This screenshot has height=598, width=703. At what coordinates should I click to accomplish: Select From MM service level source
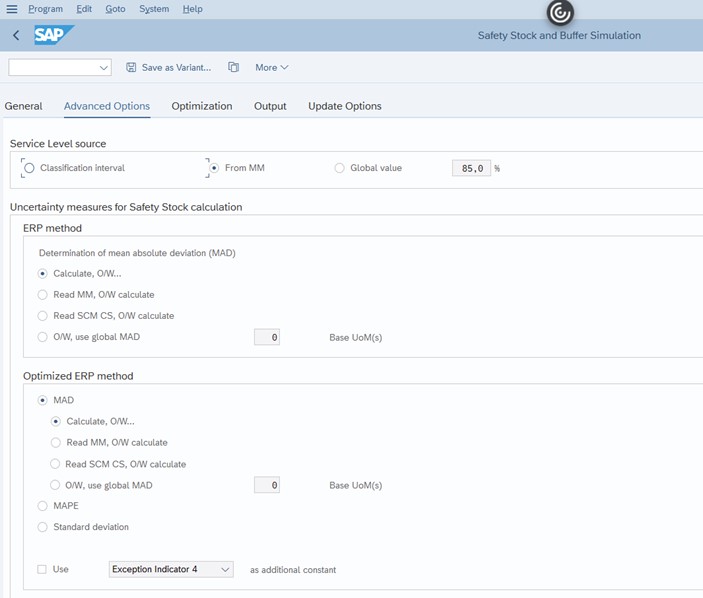coord(214,168)
